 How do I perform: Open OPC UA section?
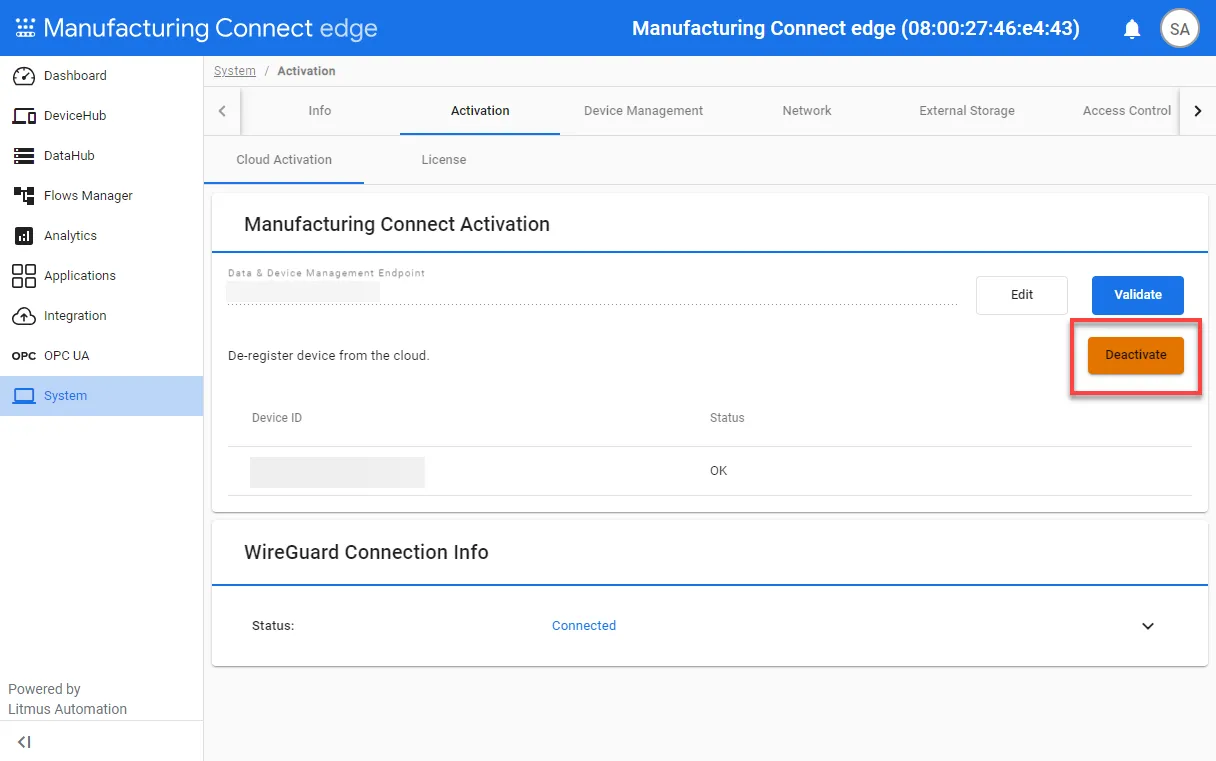[x=101, y=356]
